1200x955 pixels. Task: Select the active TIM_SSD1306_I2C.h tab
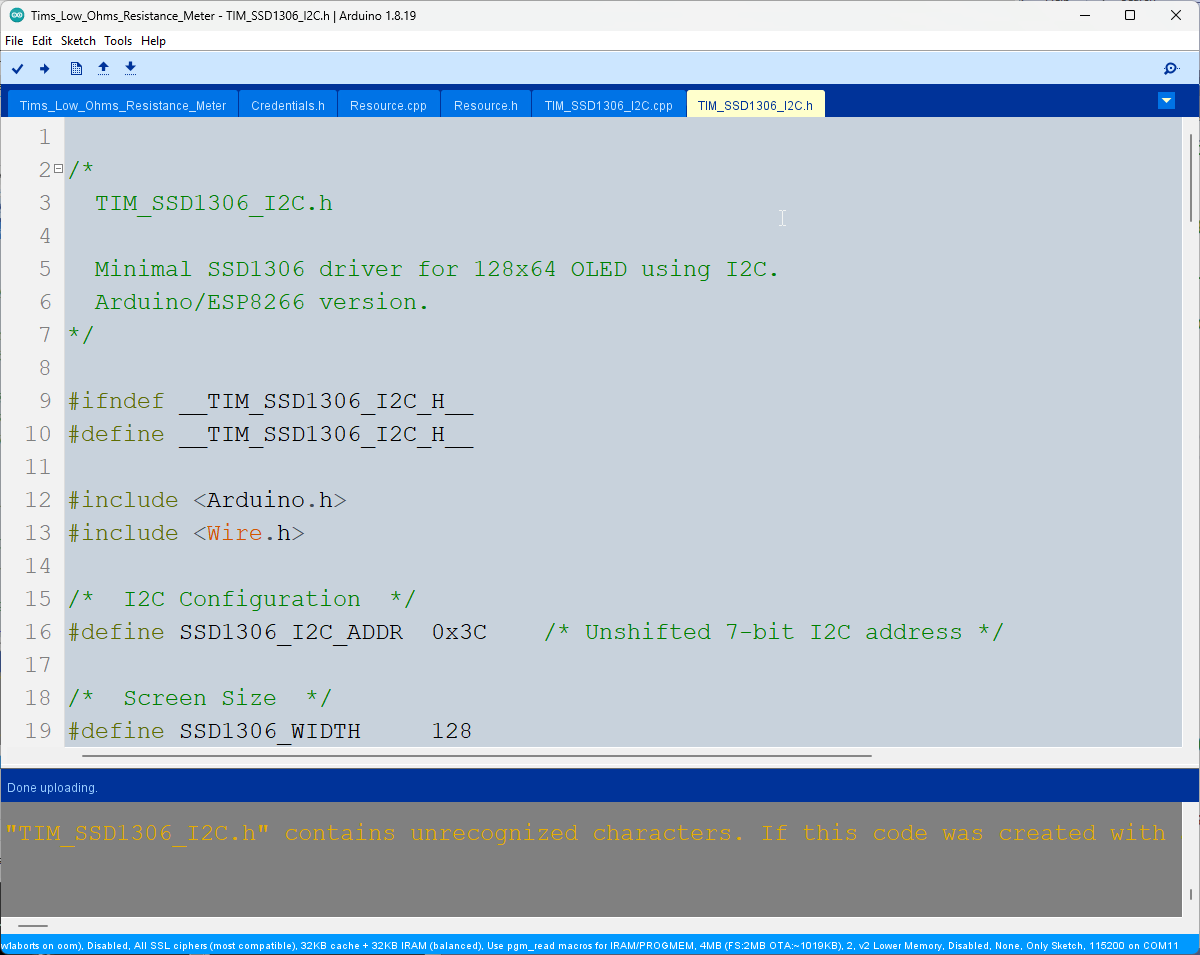755,105
